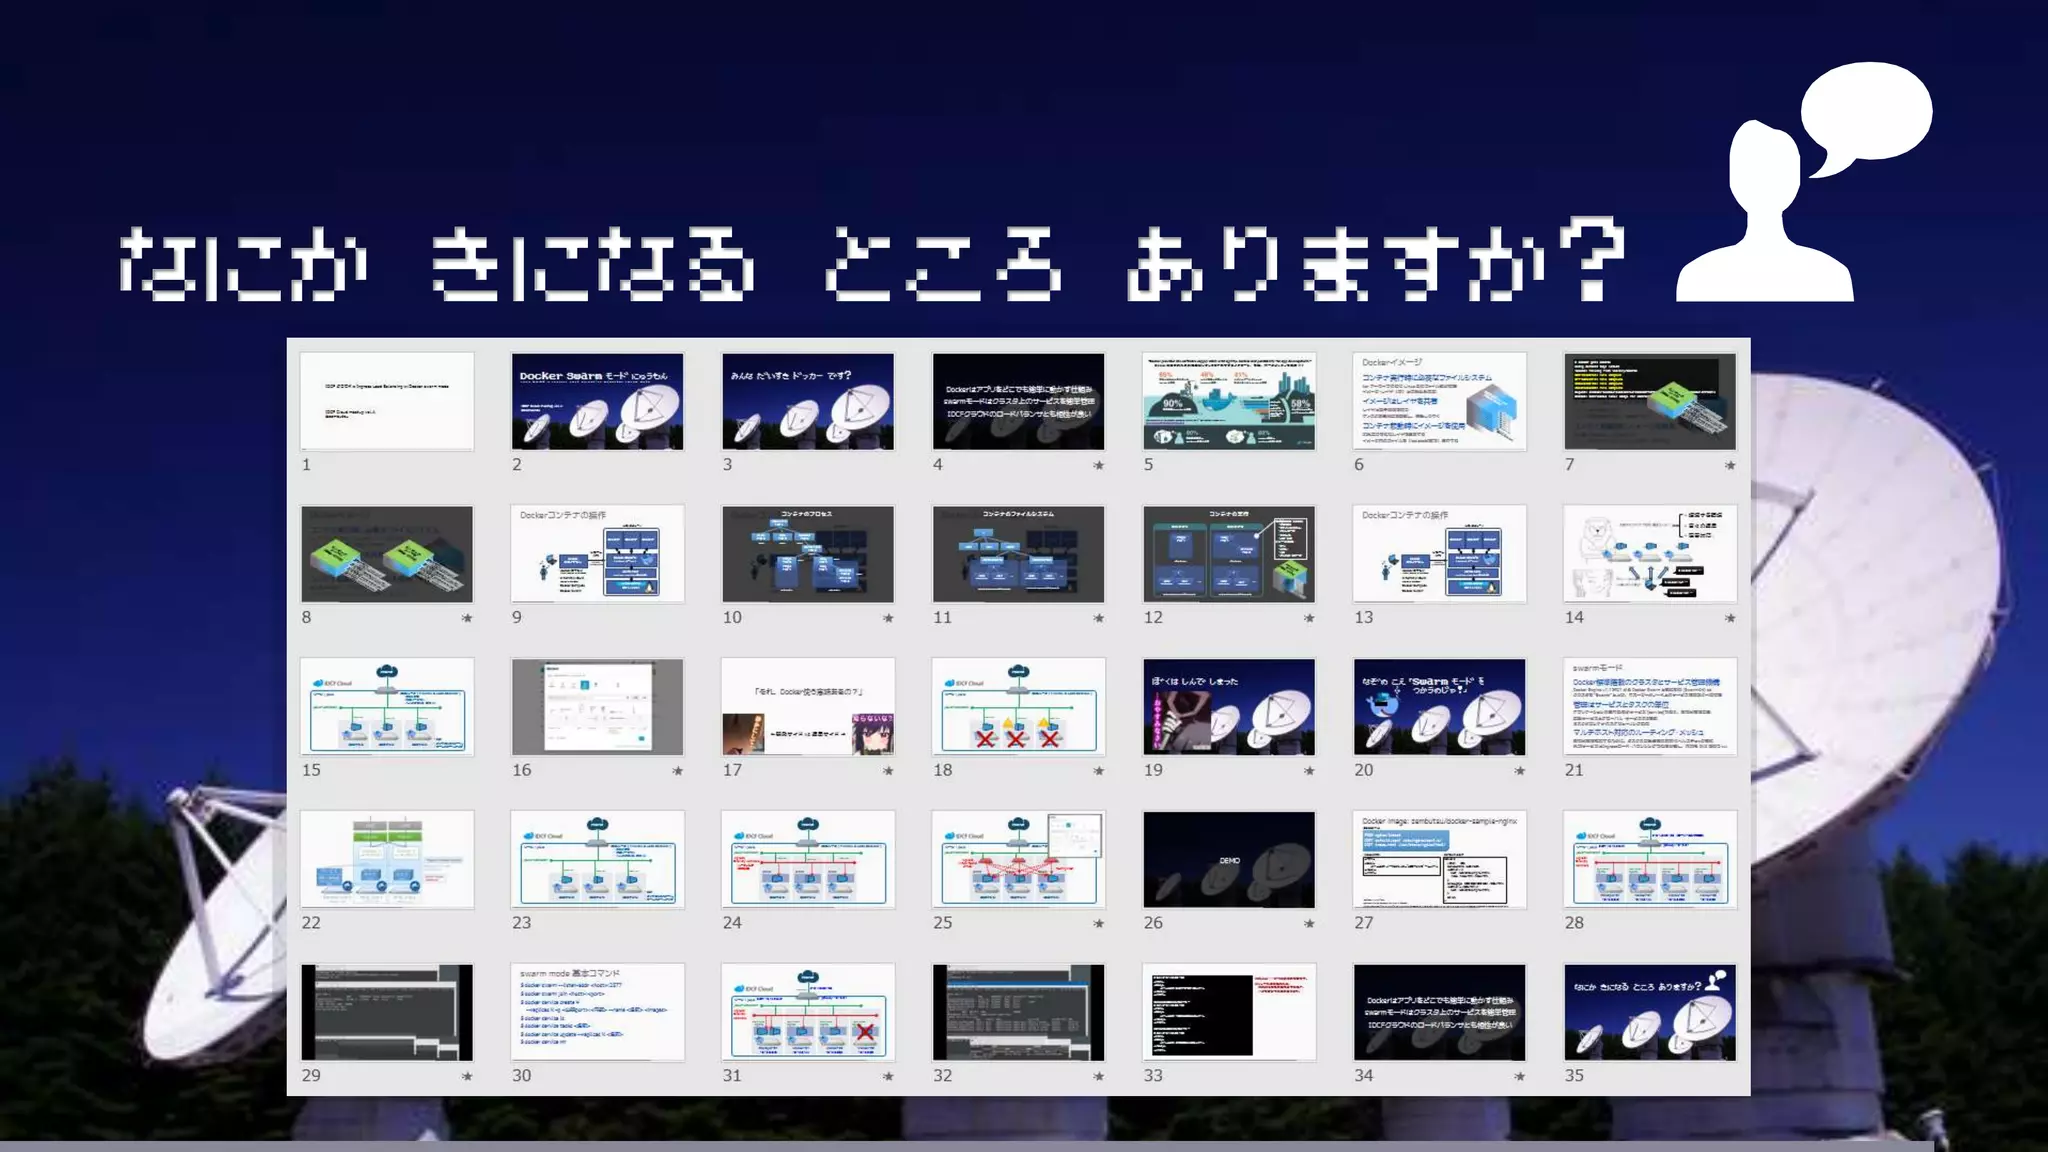Open slide 26 DEMO thumbnail
2048x1152 pixels.
tap(1229, 860)
